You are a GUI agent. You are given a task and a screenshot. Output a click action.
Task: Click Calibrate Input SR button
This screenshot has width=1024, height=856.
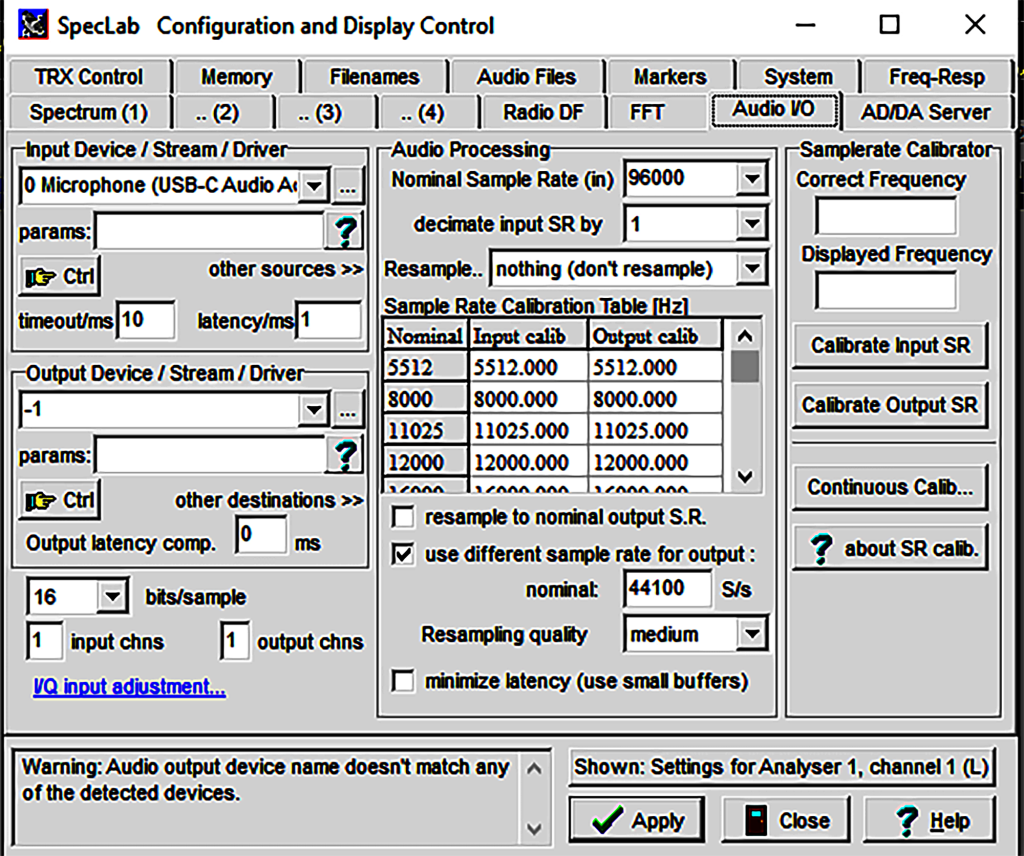tap(890, 346)
